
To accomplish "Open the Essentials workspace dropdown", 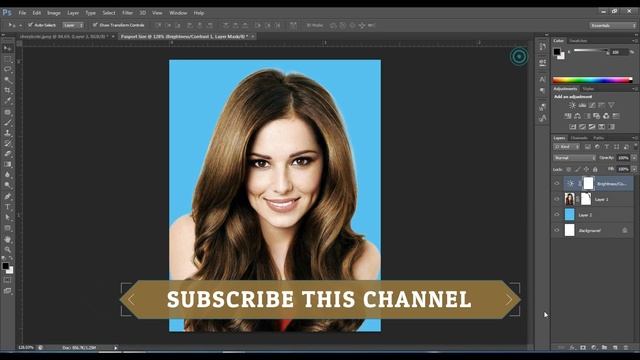I will coord(613,25).
